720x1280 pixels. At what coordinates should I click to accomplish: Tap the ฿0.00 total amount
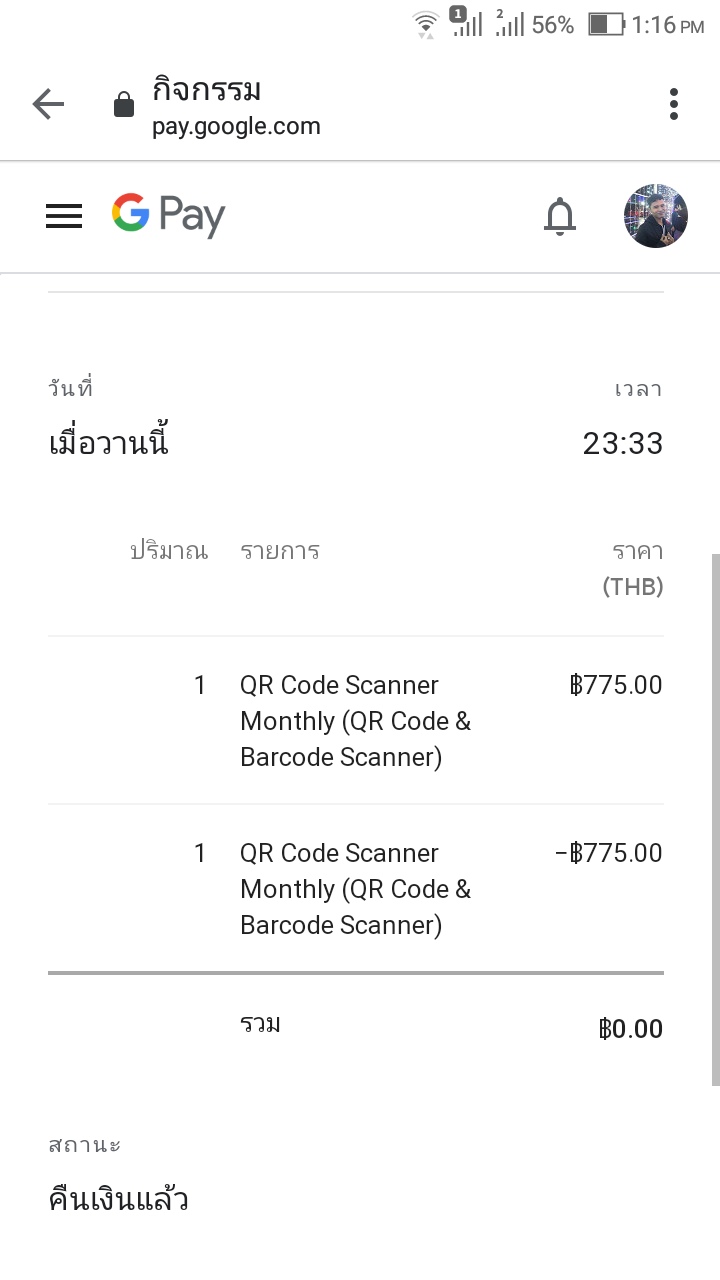(630, 1029)
